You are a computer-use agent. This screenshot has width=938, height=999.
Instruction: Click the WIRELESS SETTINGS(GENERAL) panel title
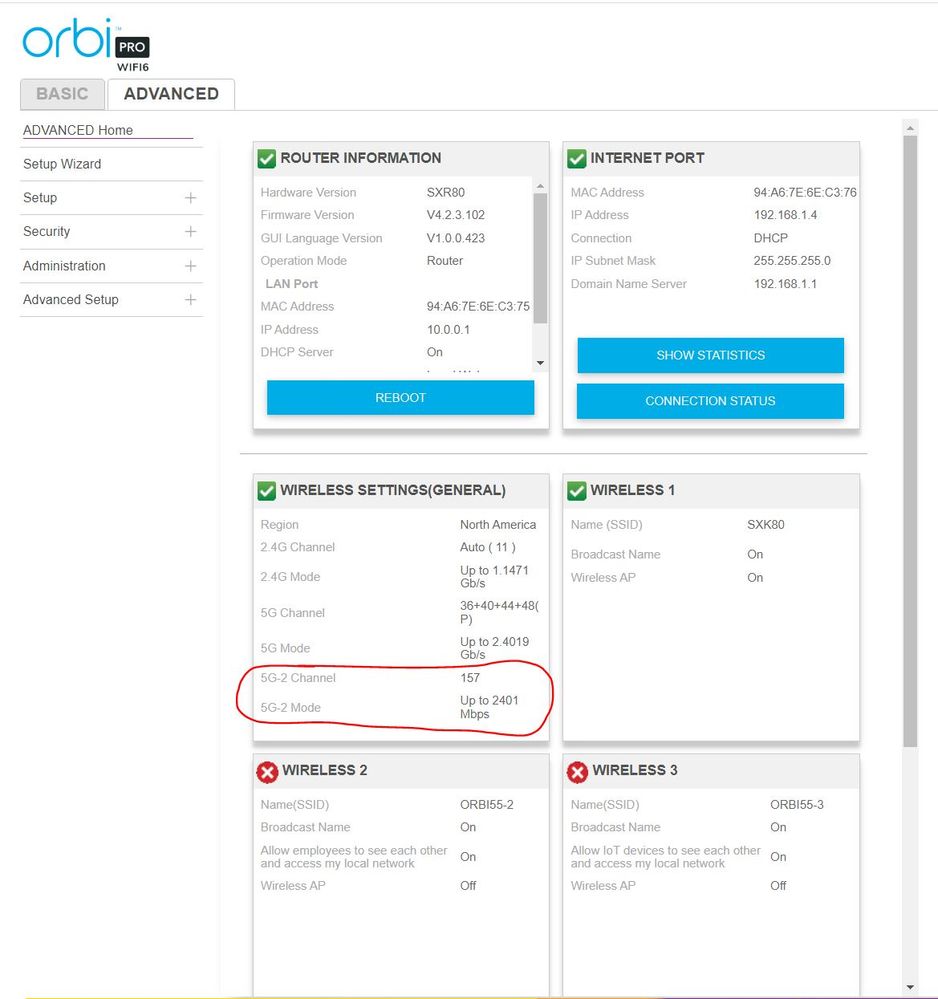[x=393, y=490]
